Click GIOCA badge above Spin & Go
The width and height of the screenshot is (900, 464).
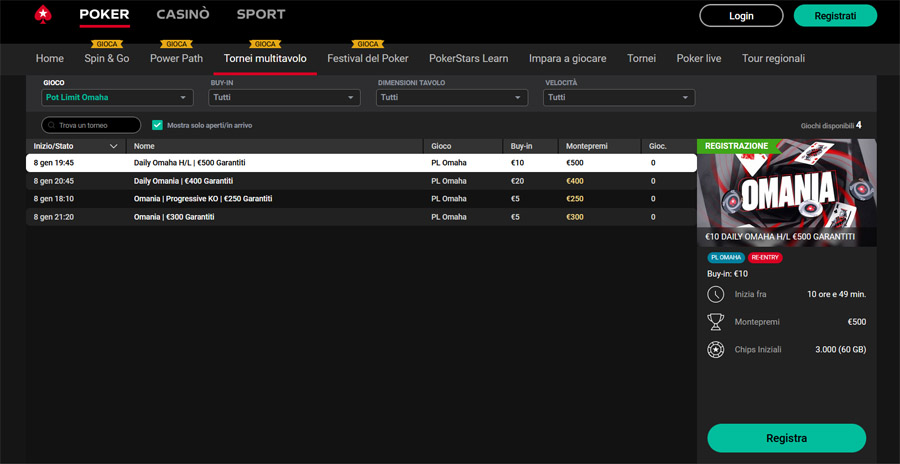pos(107,44)
